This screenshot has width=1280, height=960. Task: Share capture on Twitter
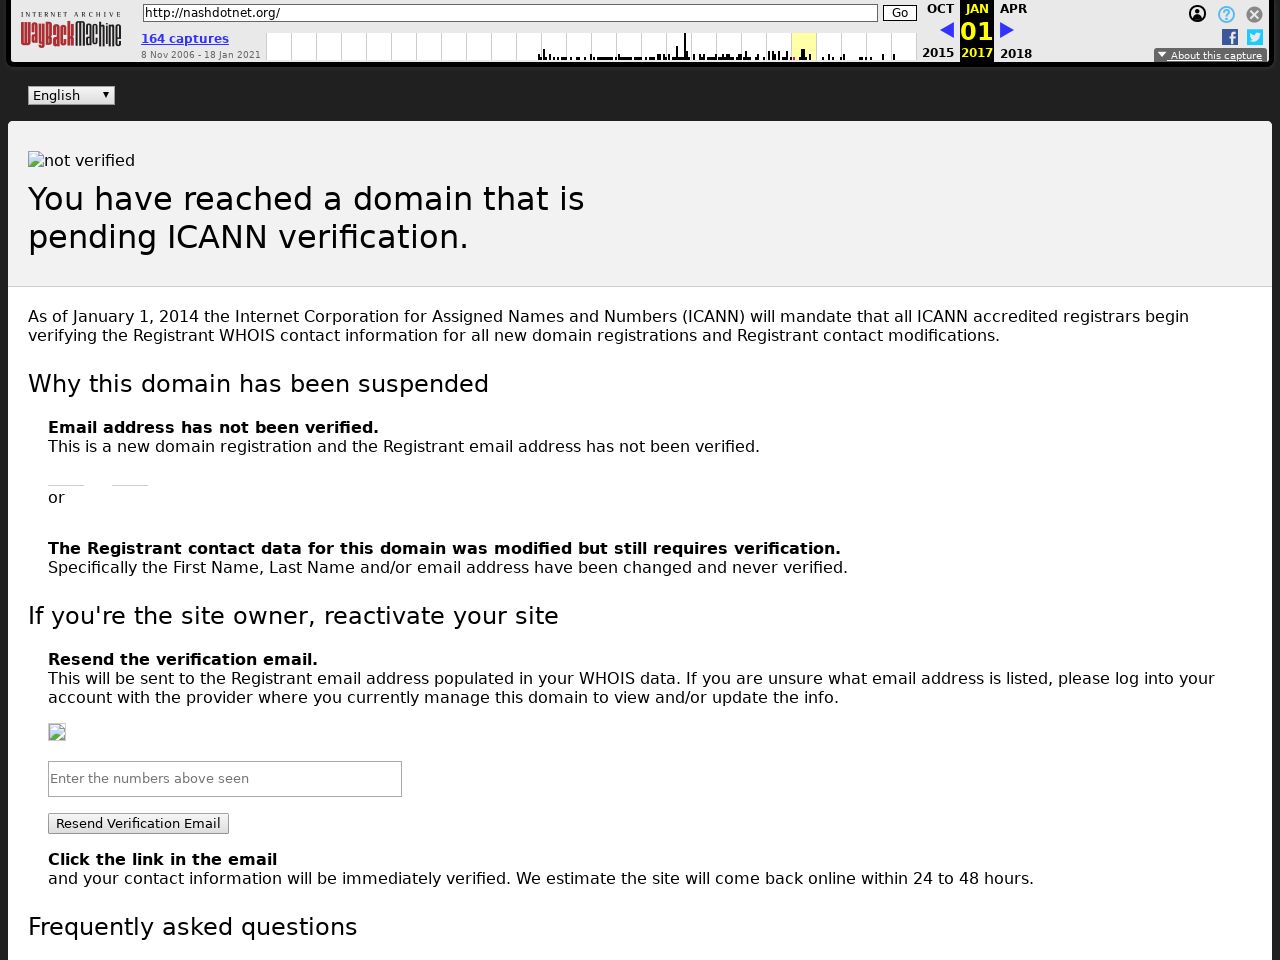(x=1255, y=37)
